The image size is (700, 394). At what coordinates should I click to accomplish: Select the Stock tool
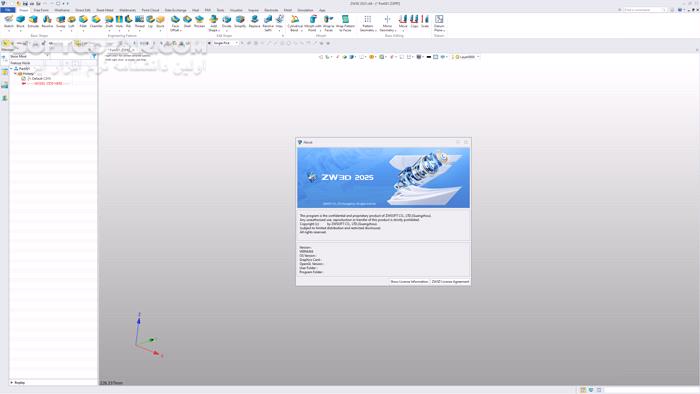coord(160,21)
